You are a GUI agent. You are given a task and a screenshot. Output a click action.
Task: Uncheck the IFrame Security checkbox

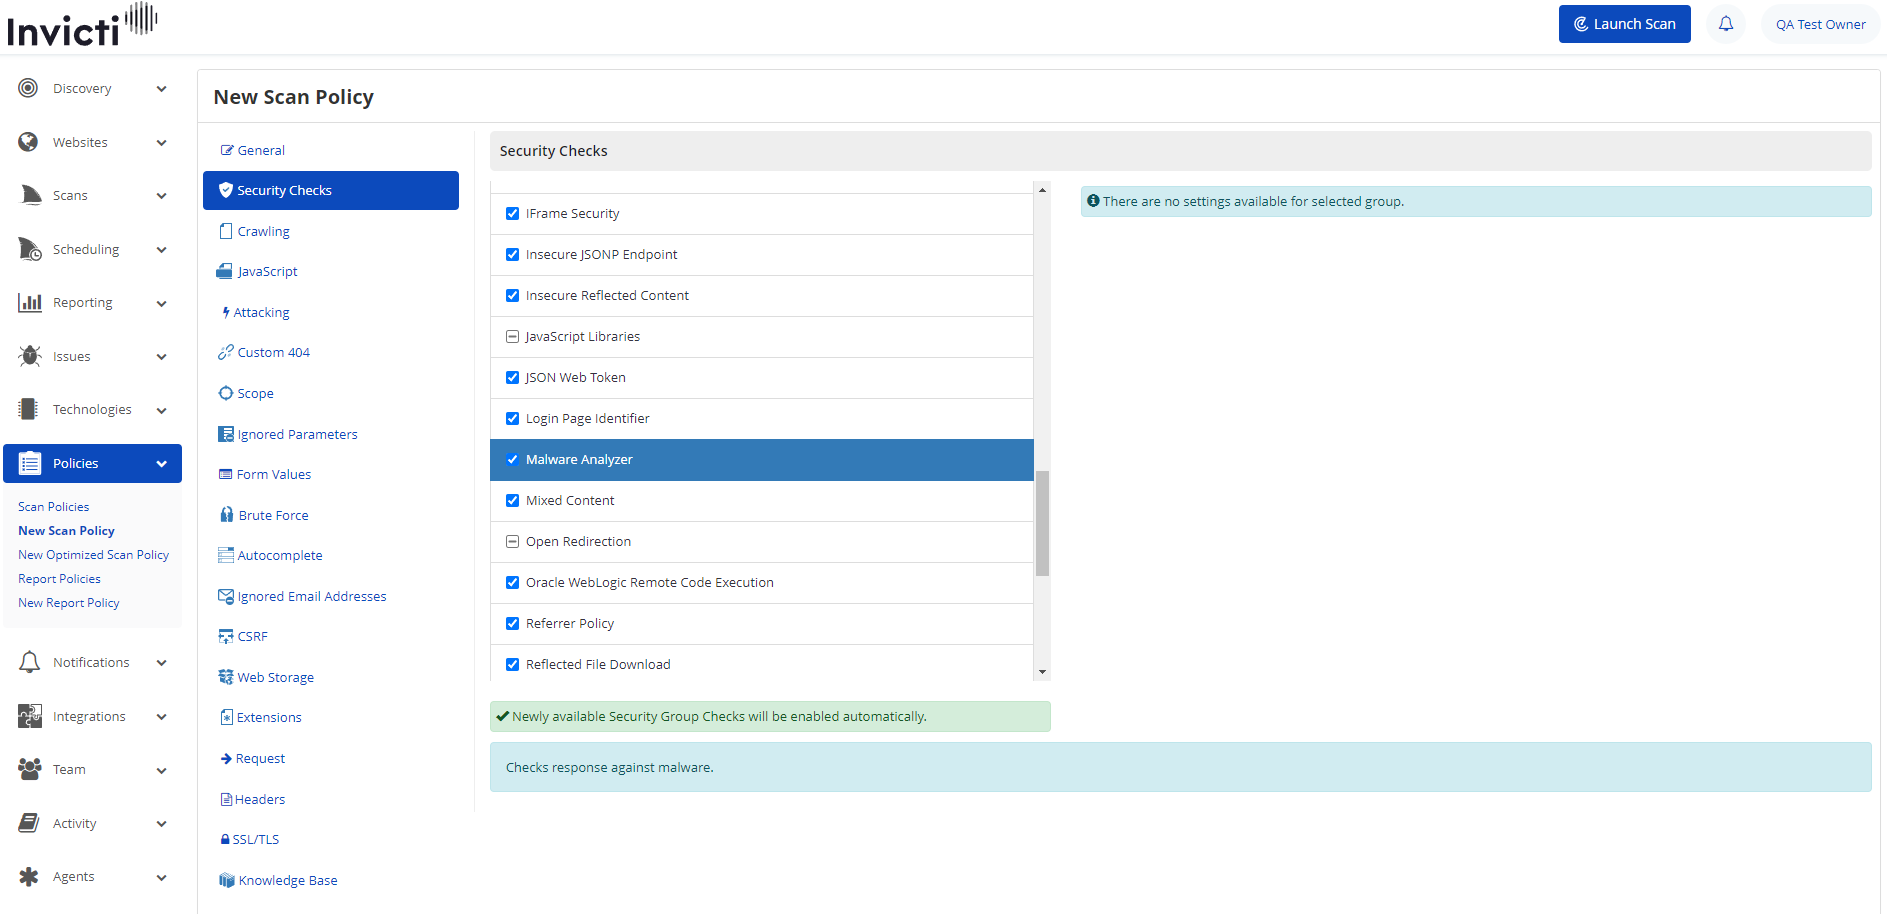(x=512, y=213)
